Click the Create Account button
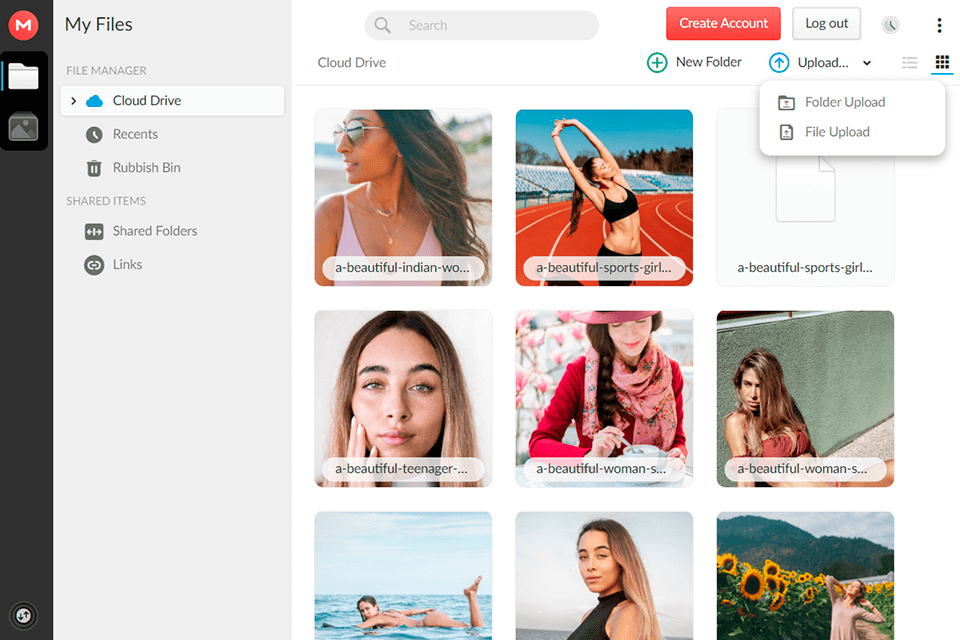Screen dimensions: 960x640 (723, 23)
